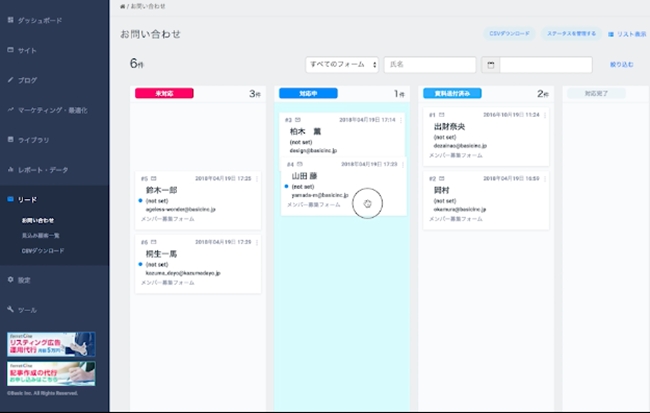Click the envelope icon on 鈴木一郎's card

tap(153, 178)
